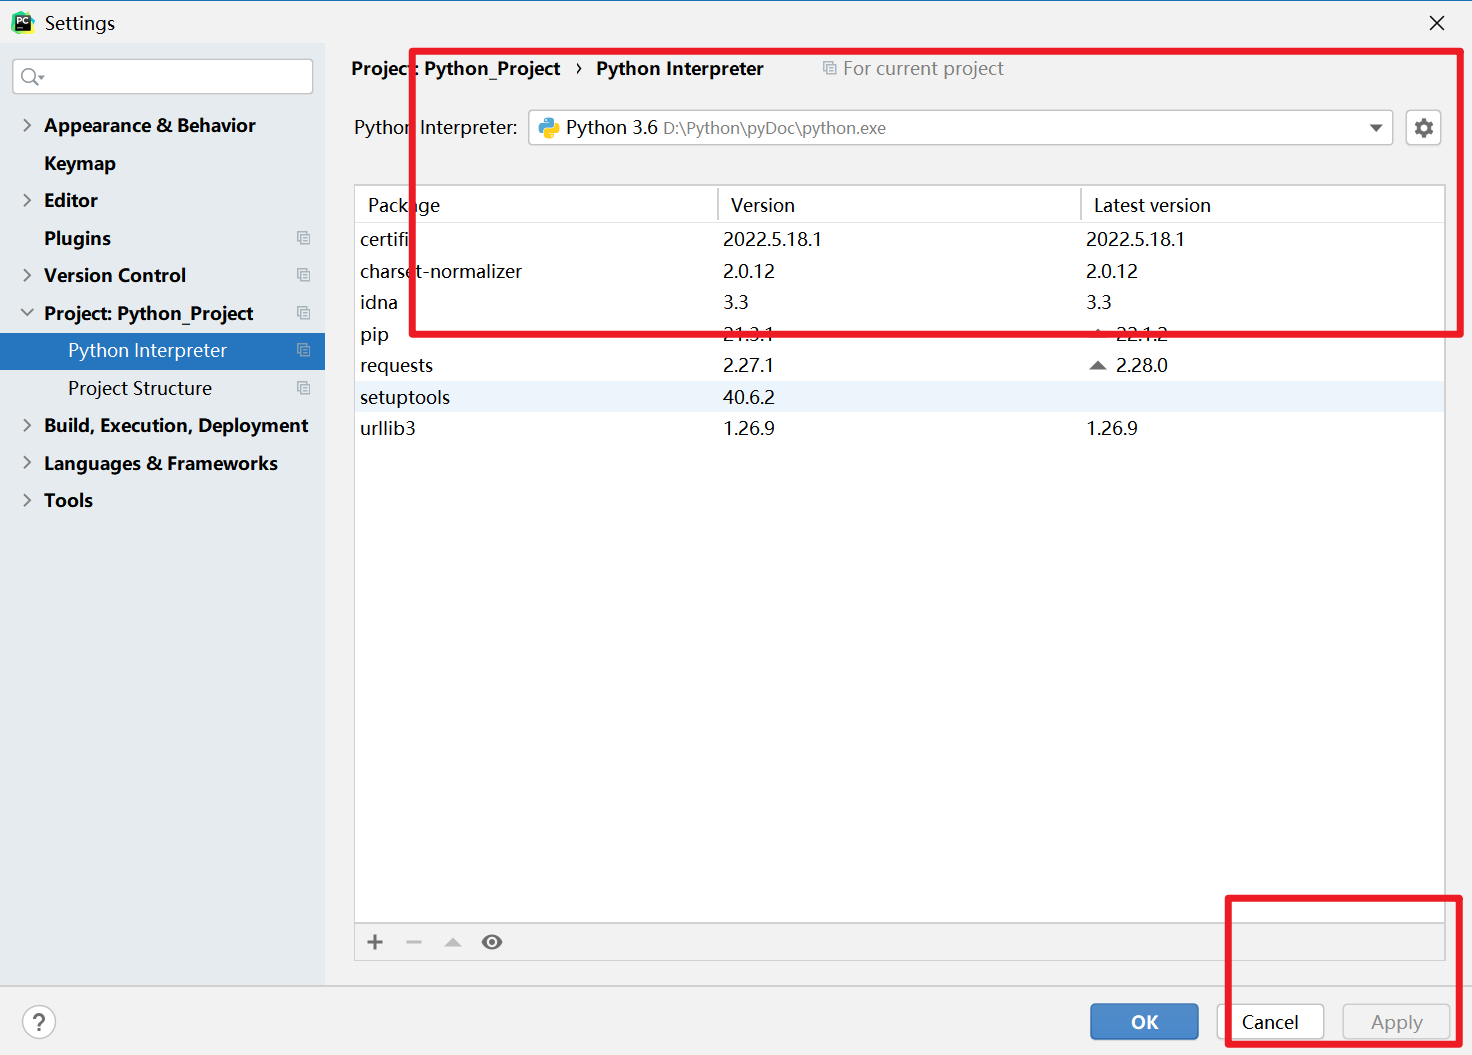The width and height of the screenshot is (1472, 1055).
Task: Click project-level icon beside Version Control
Action: pos(303,275)
